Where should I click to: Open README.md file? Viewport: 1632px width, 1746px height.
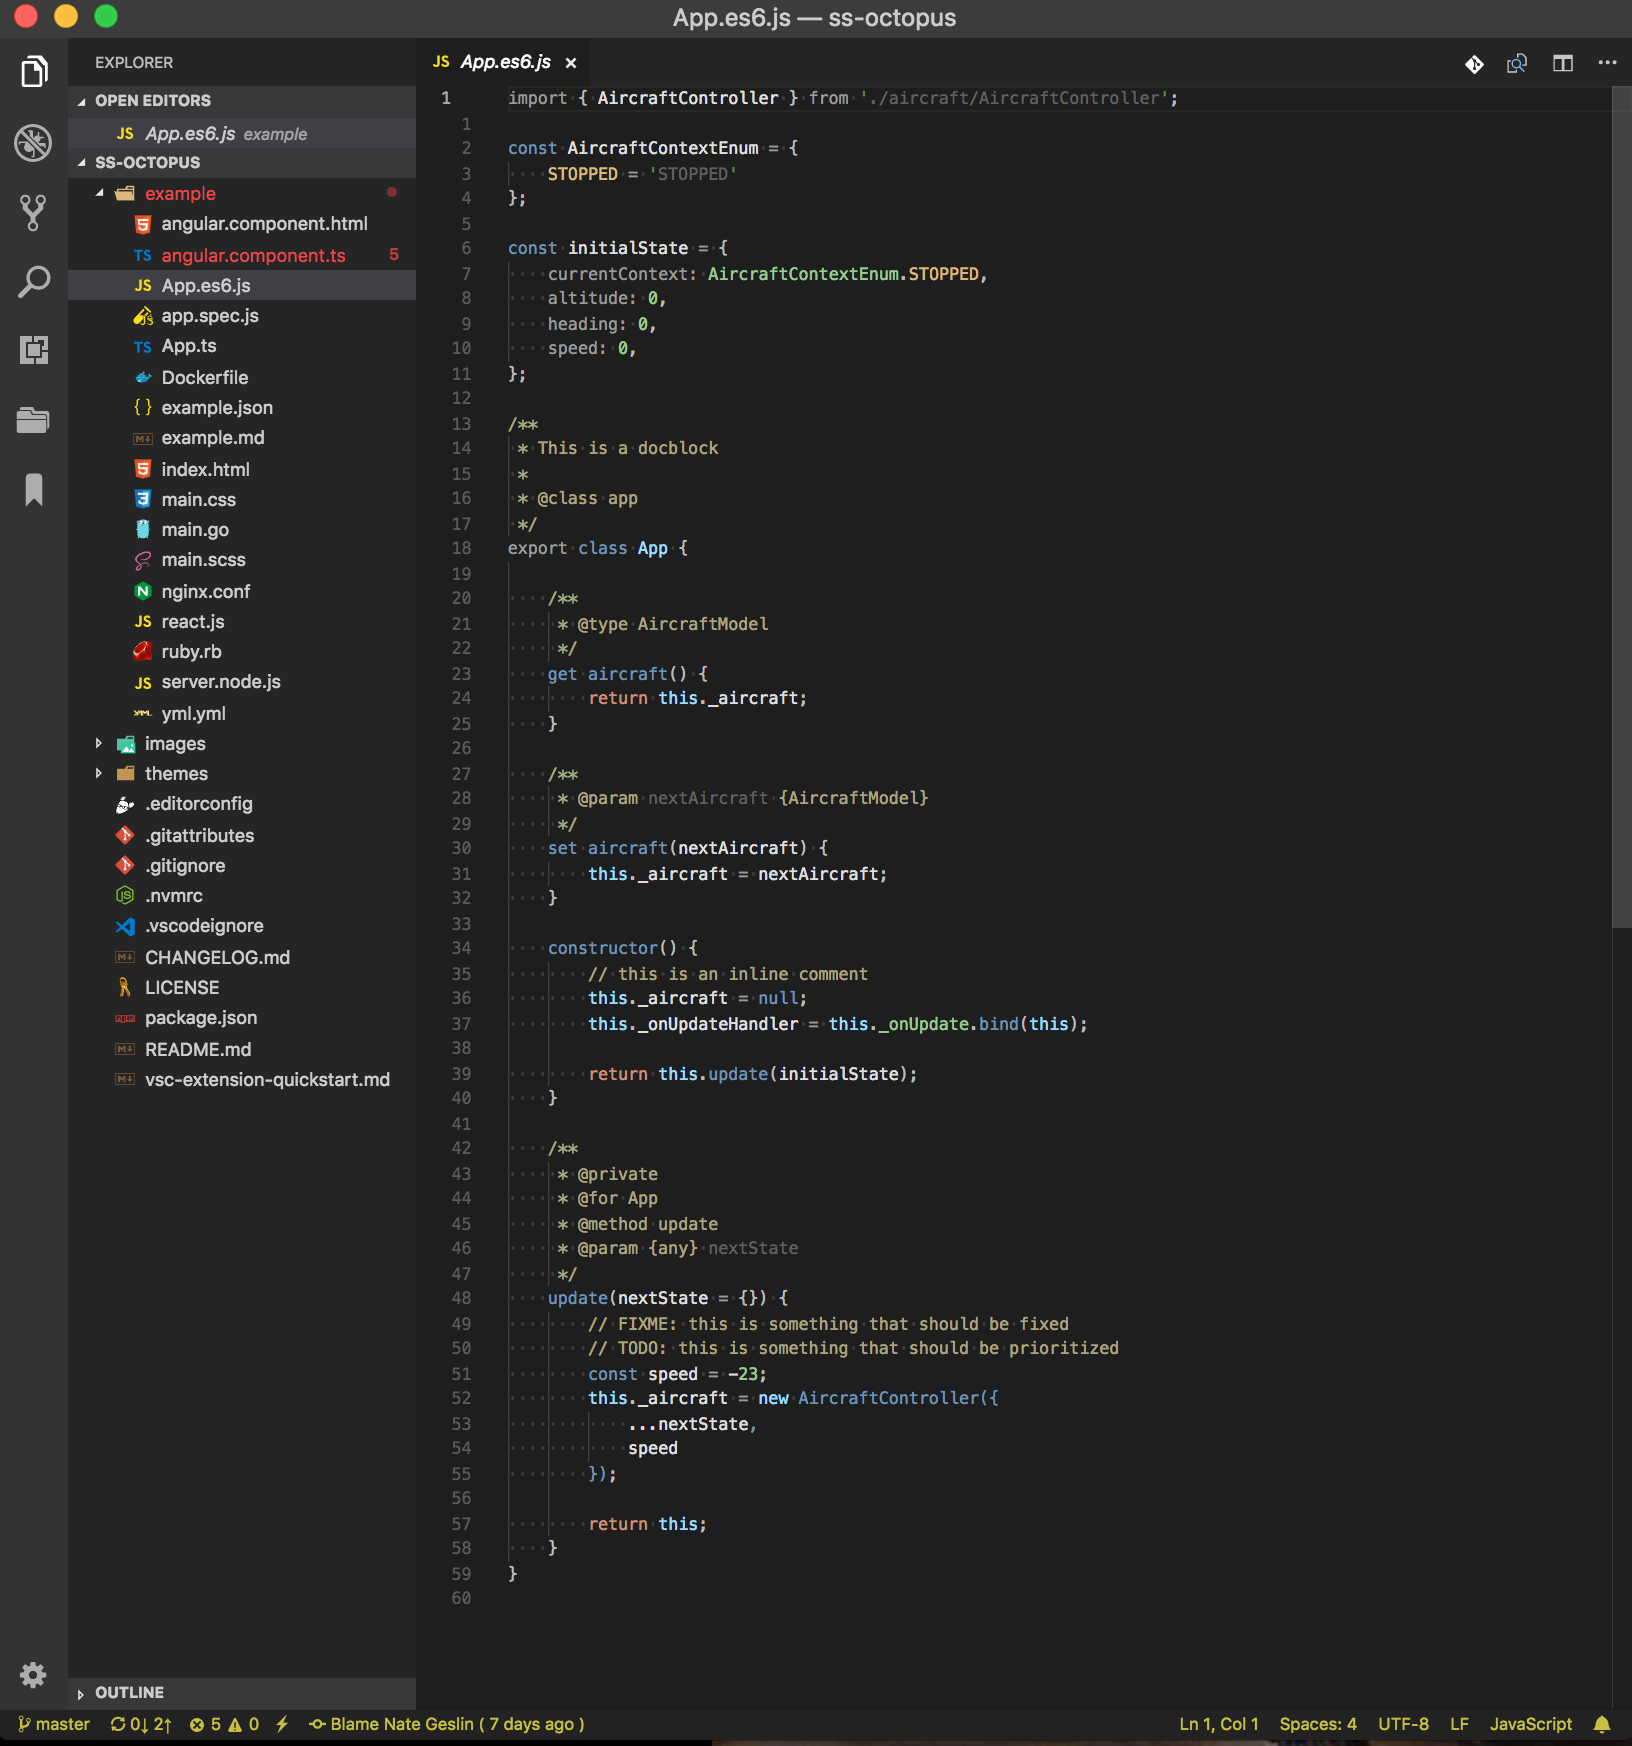tap(242, 1050)
